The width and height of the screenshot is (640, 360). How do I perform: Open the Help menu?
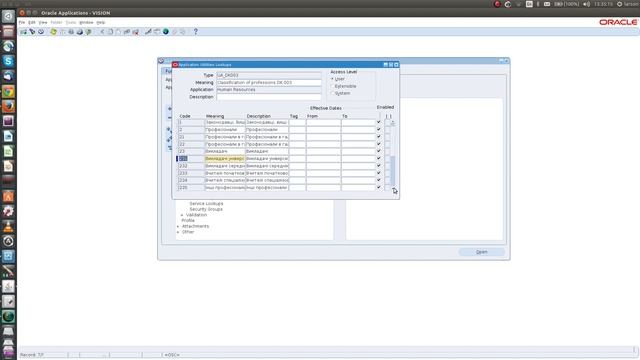click(x=101, y=22)
